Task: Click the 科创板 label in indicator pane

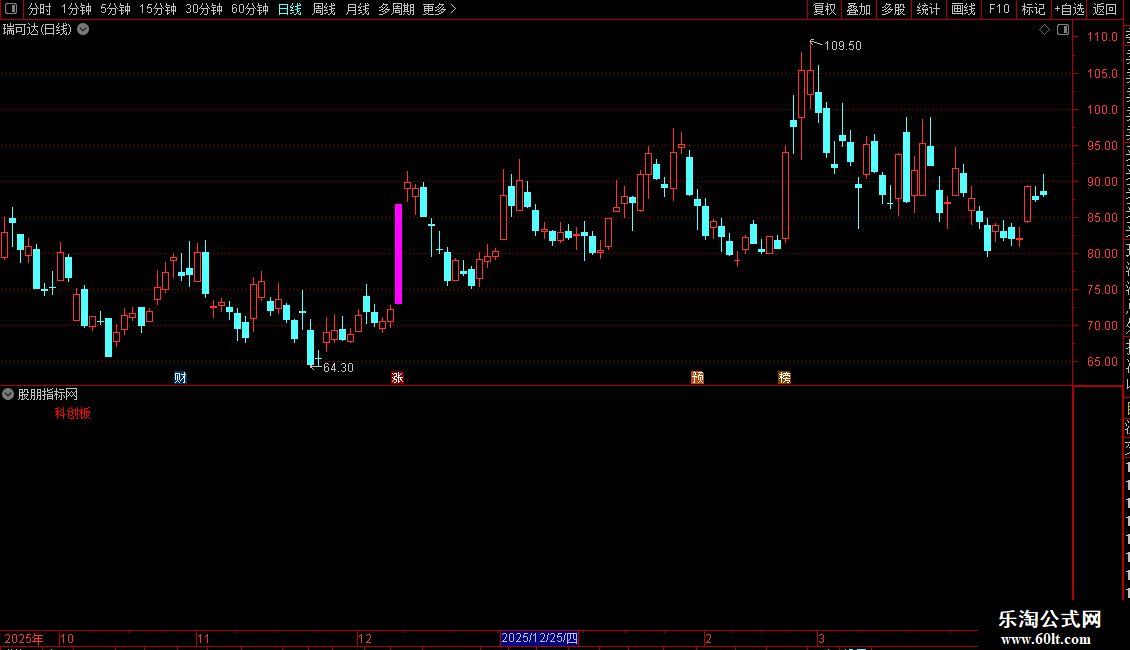Action: 73,414
